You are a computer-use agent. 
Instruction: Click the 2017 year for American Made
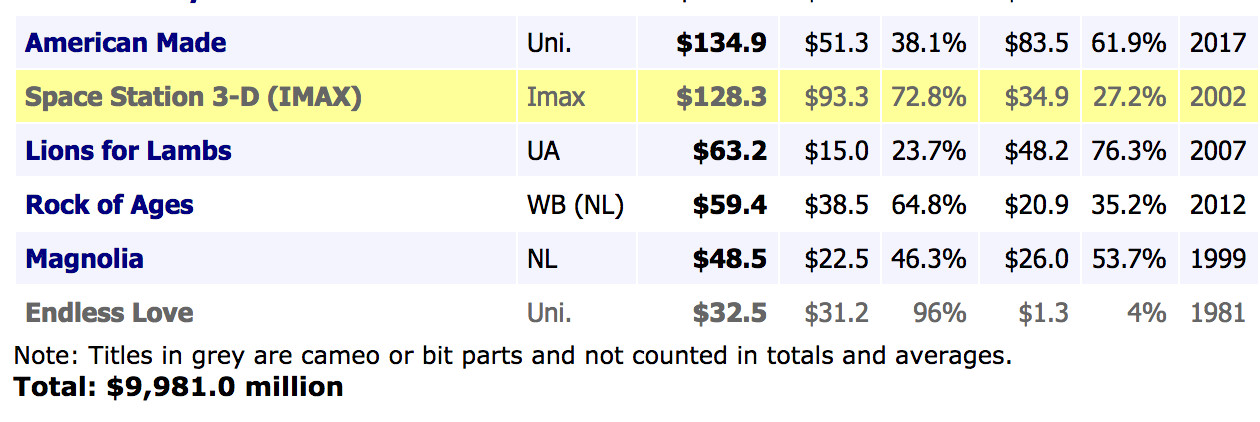[1218, 43]
